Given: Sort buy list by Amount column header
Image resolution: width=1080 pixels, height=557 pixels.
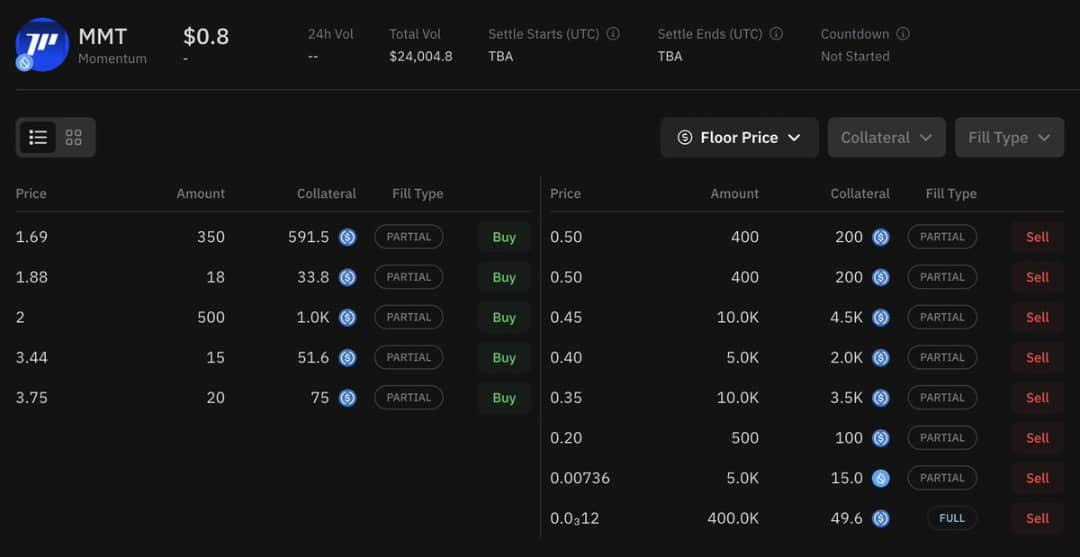Looking at the screenshot, I should [x=200, y=193].
